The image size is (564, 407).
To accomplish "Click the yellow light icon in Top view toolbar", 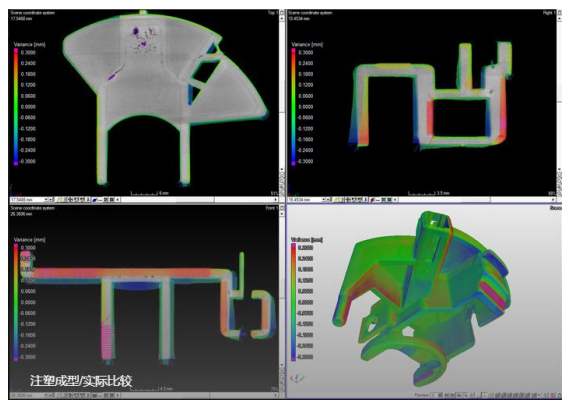I will 59,199.
